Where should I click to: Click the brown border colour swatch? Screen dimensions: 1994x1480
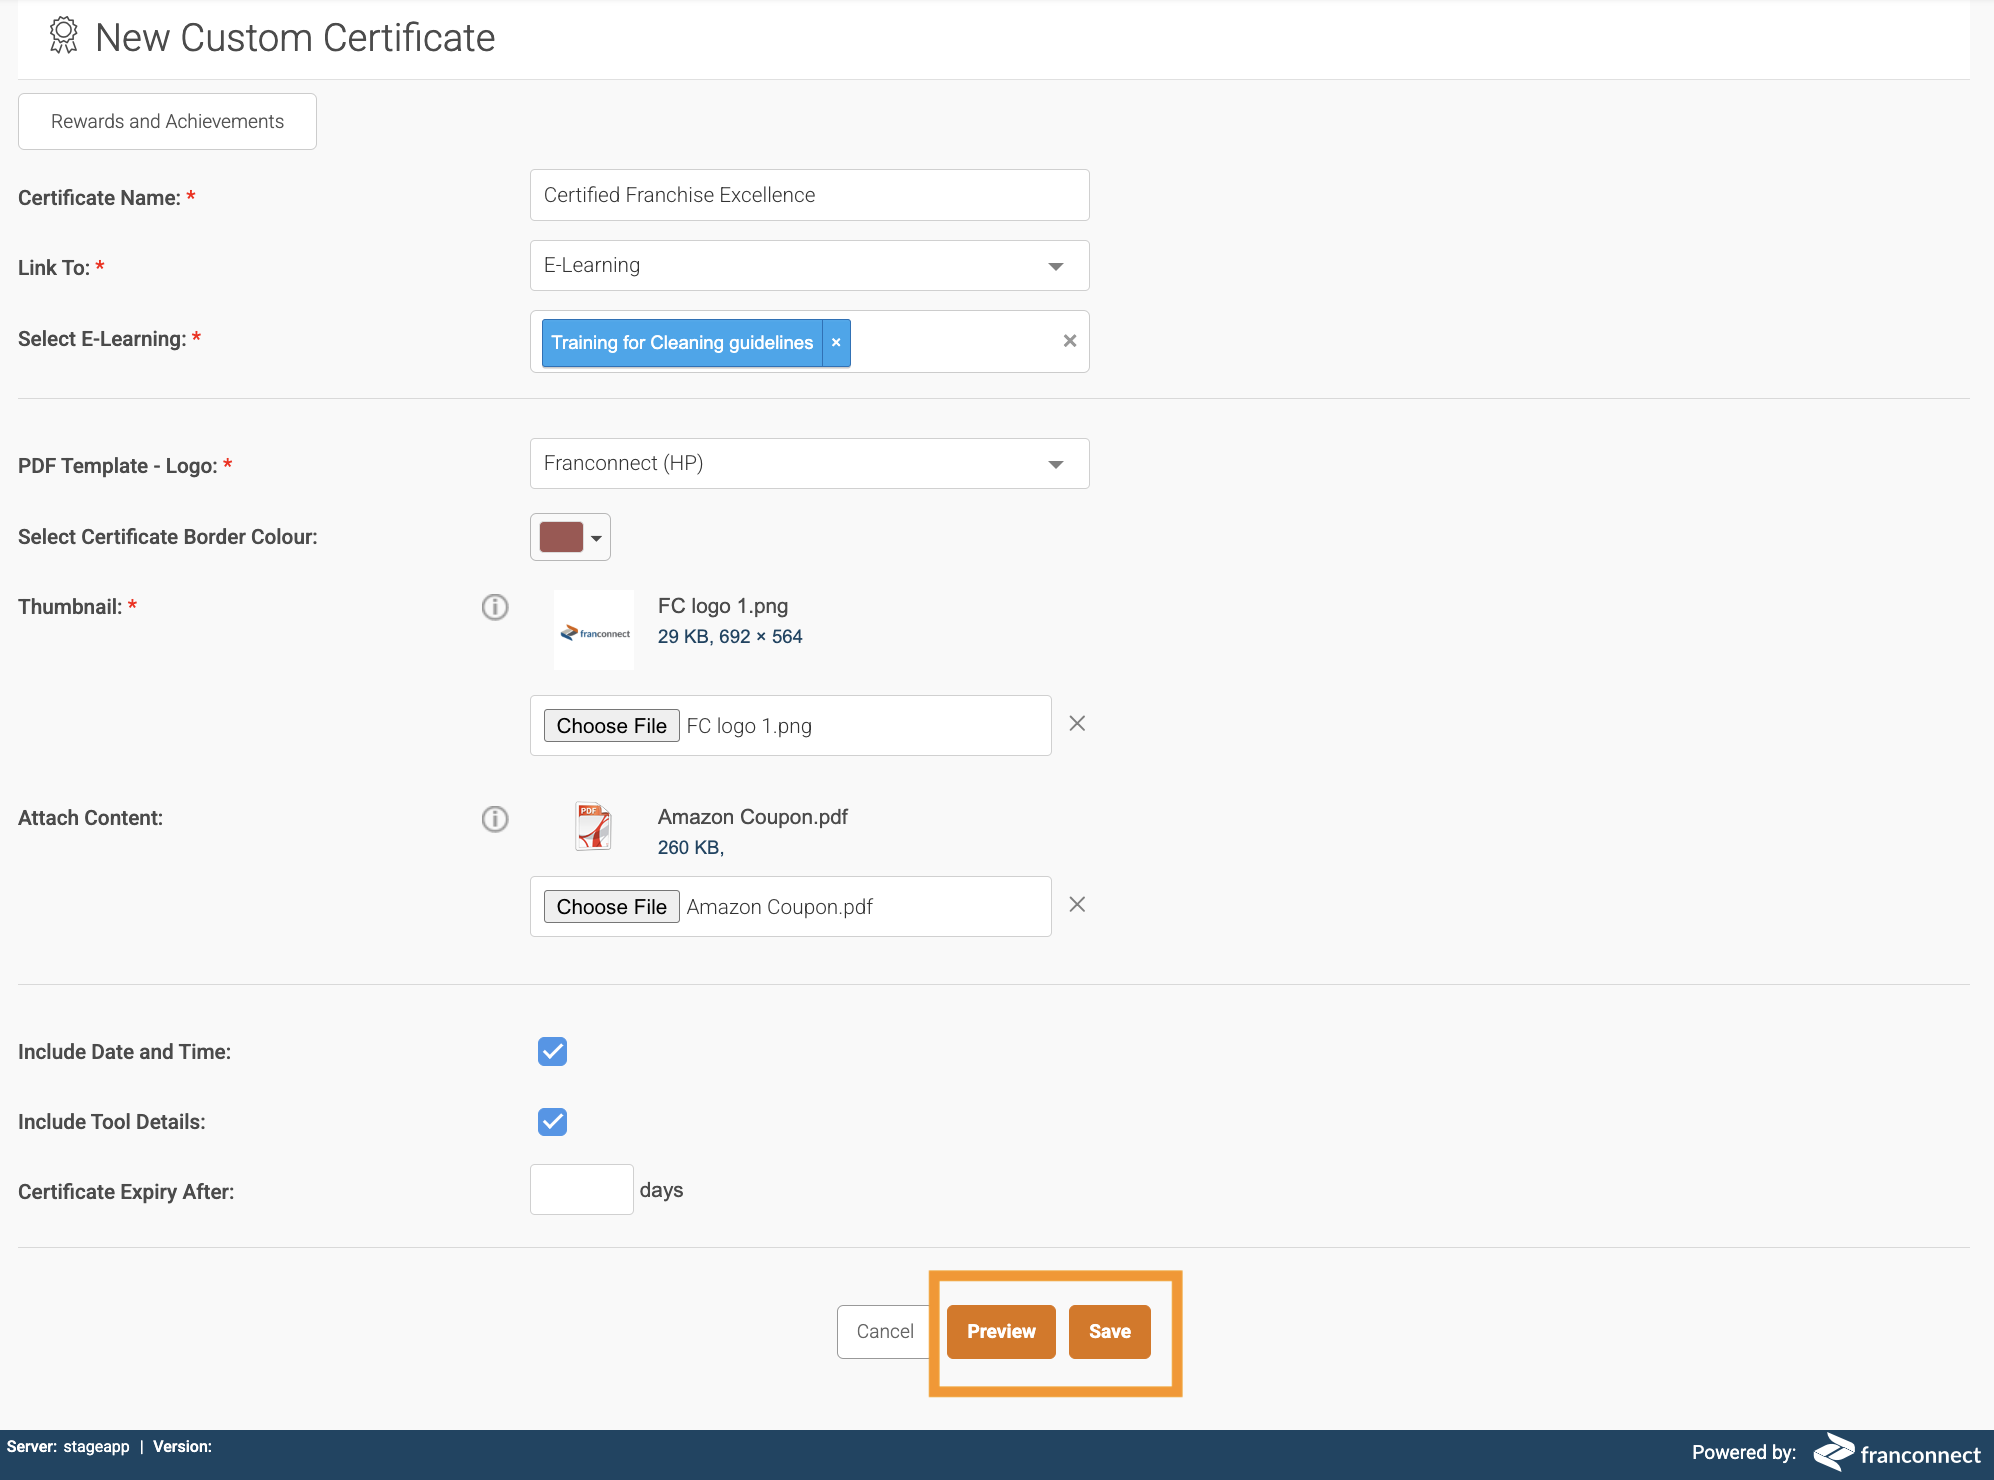click(561, 537)
